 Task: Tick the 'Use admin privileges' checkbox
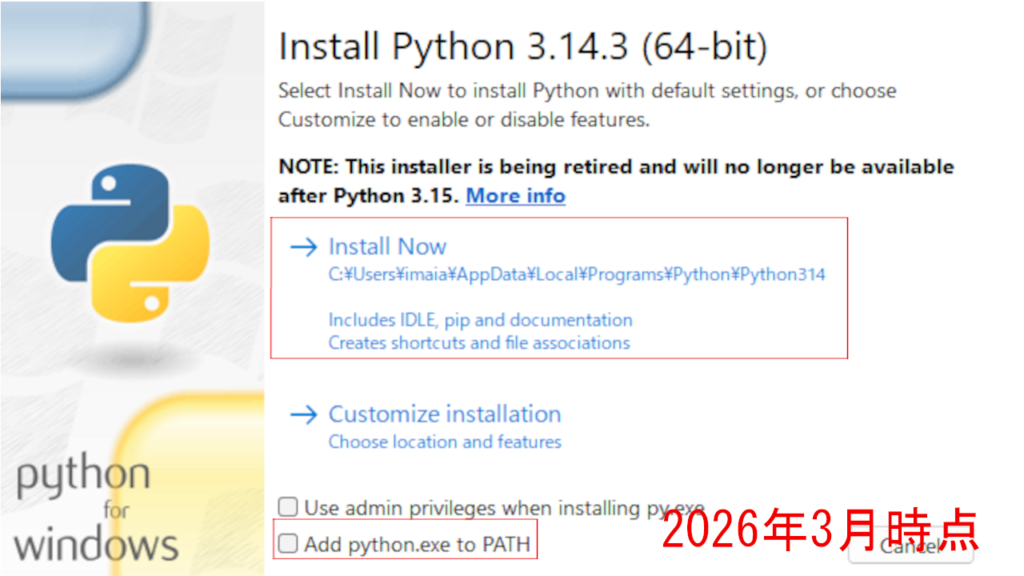(x=288, y=507)
